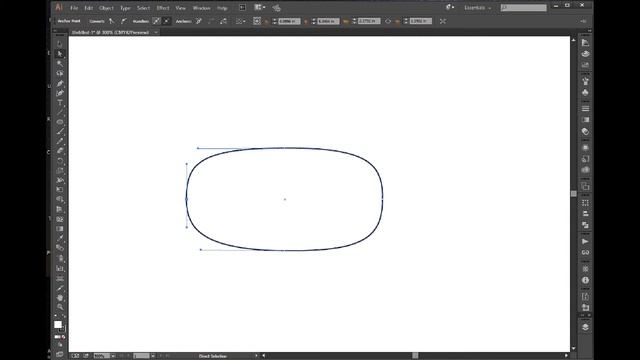Screen dimensions: 640x360
Task: Select the Width tool
Action: click(60, 180)
